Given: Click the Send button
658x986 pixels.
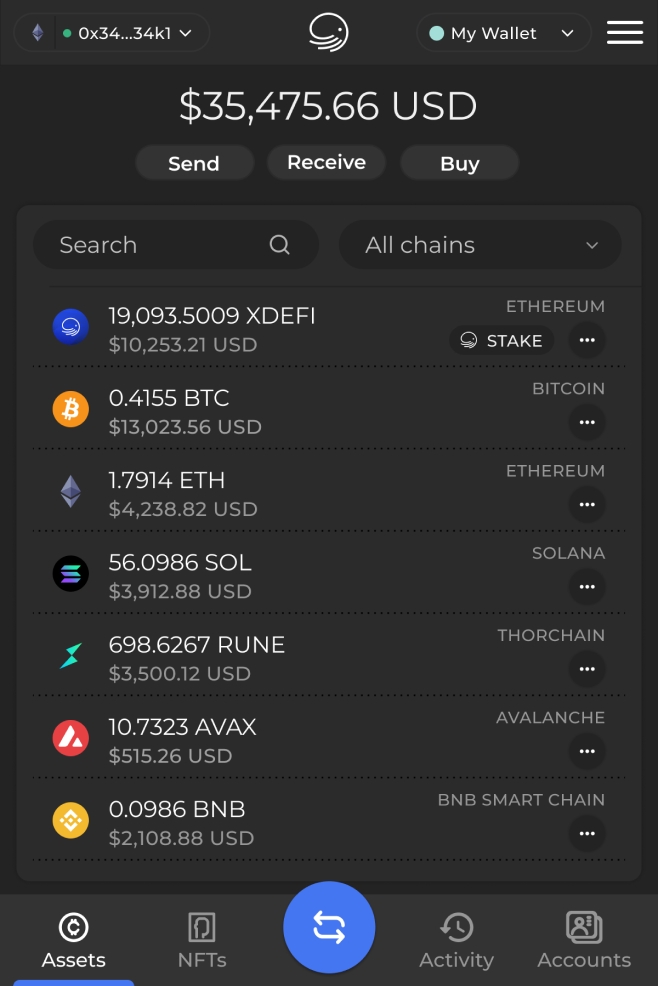Looking at the screenshot, I should 194,163.
